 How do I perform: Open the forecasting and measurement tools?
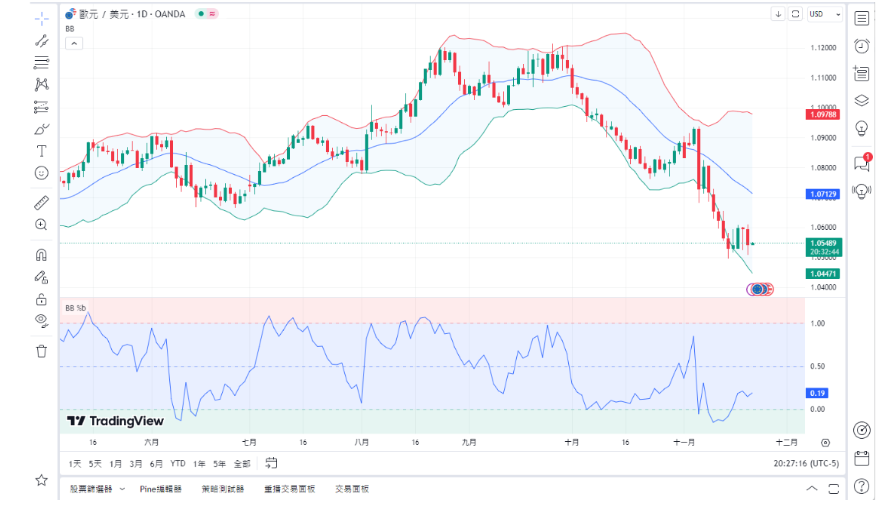42,107
